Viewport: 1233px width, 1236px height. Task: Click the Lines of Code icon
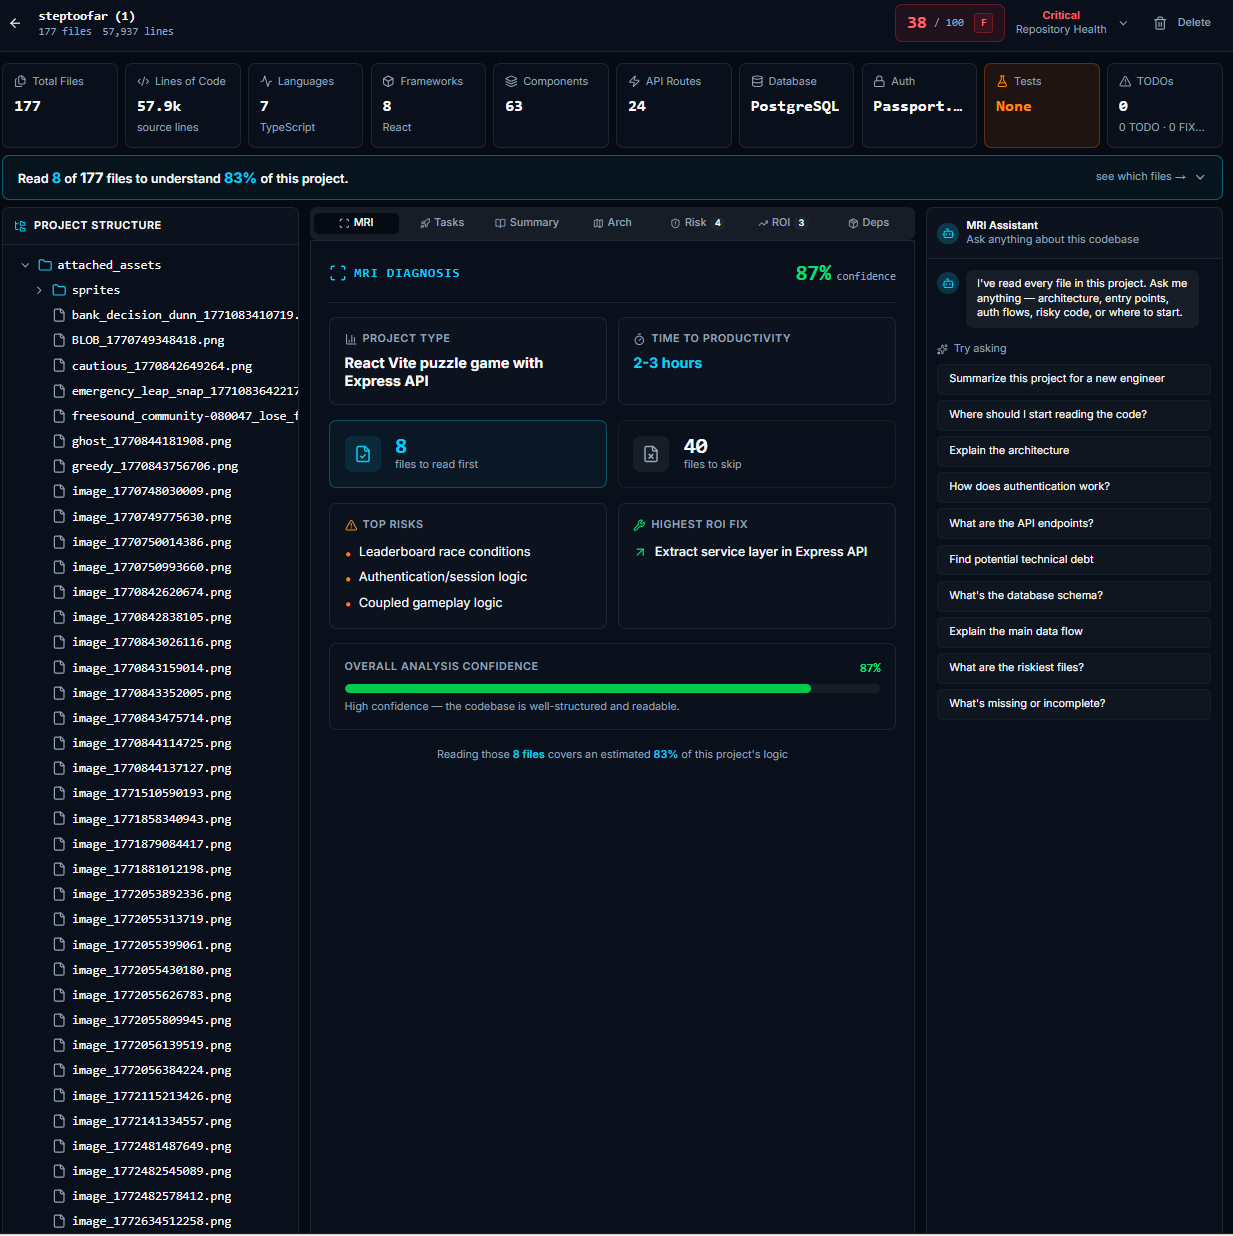143,81
